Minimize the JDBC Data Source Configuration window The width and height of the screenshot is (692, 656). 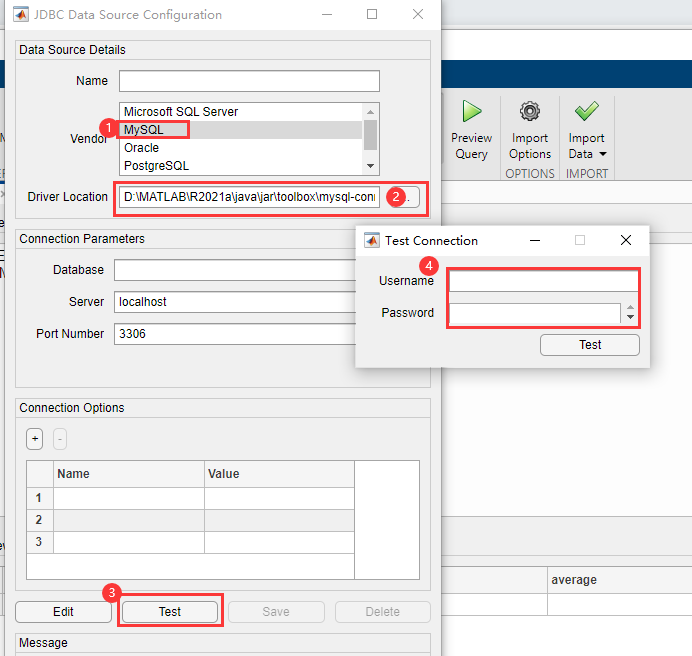327,15
